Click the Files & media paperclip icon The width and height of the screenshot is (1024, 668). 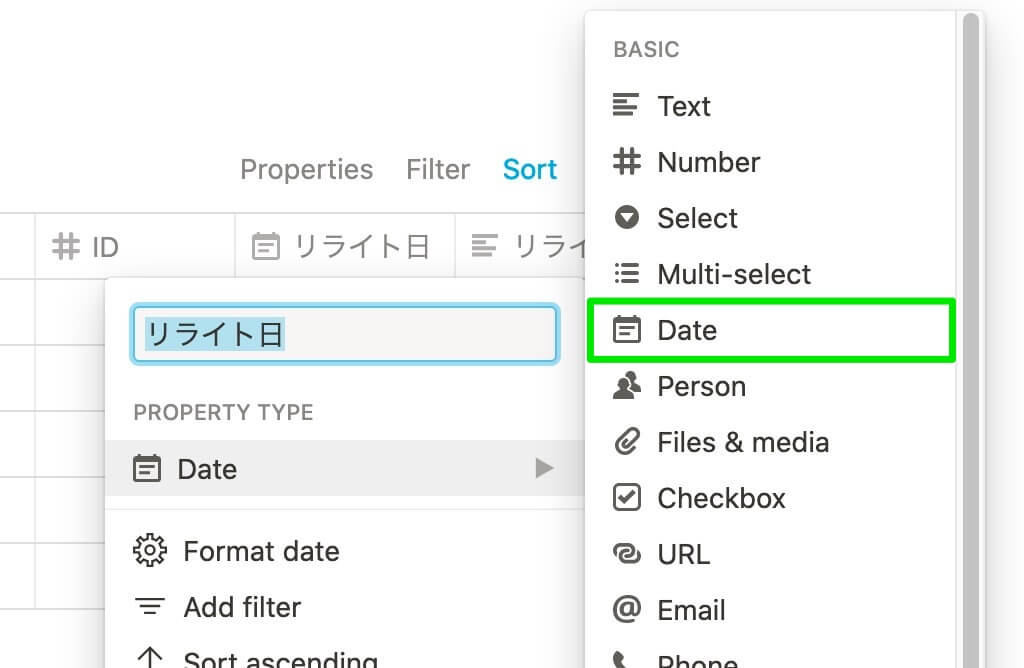pyautogui.click(x=626, y=442)
